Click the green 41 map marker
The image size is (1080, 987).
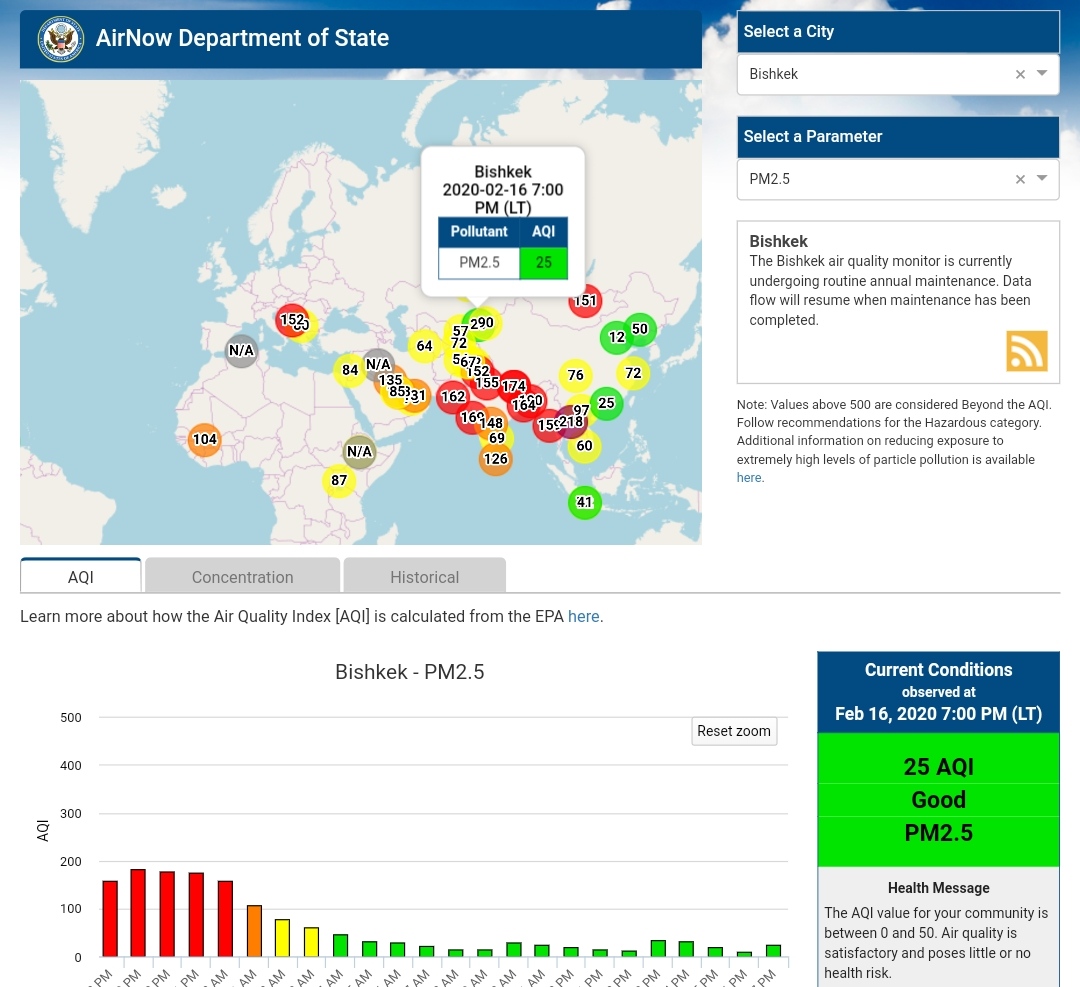point(584,502)
